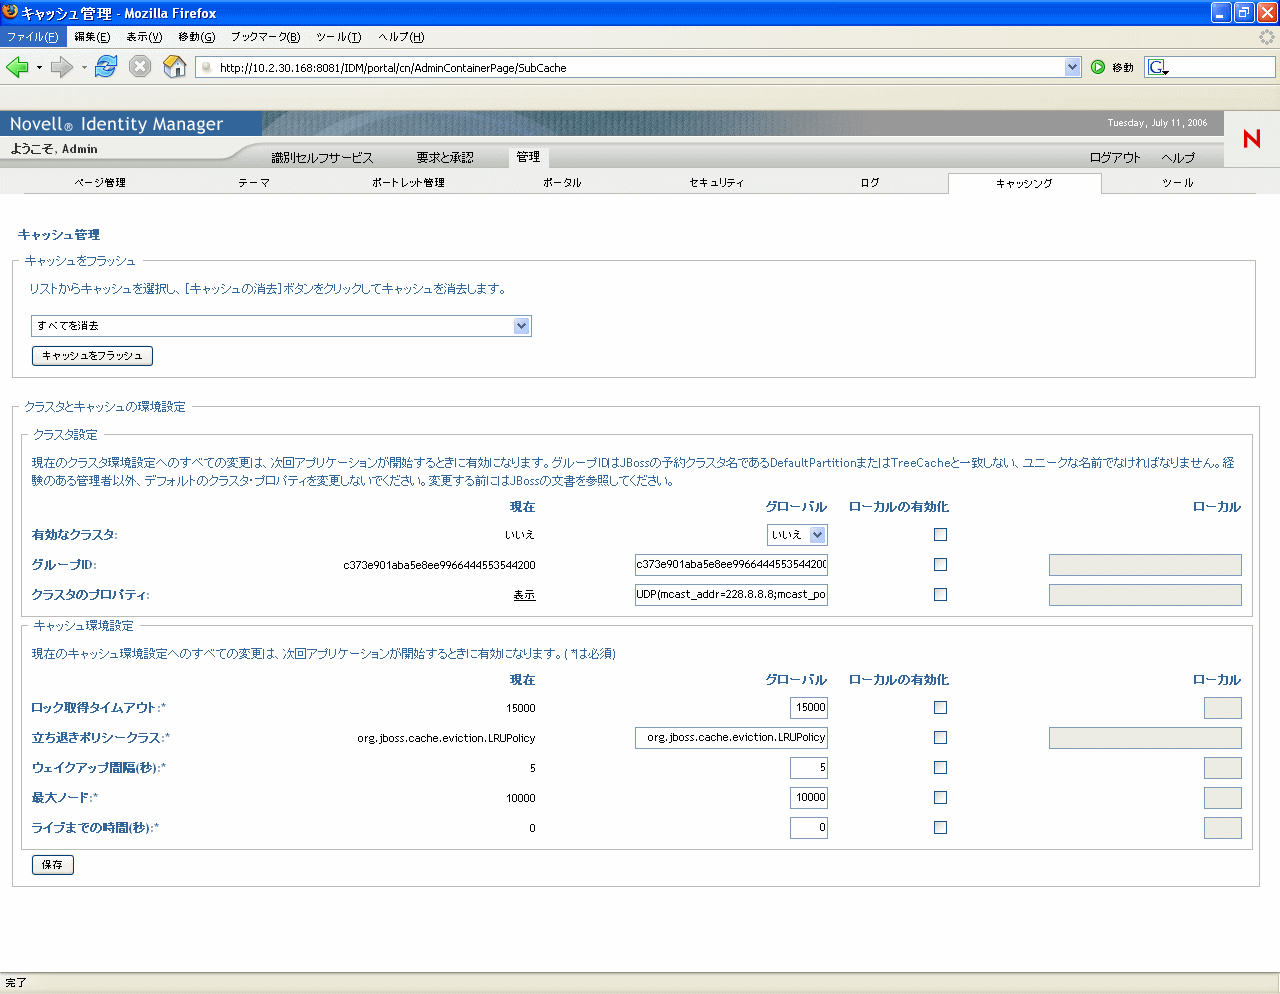Image resolution: width=1280 pixels, height=994 pixels.
Task: Click the green 移動 Go button
Action: click(1113, 67)
